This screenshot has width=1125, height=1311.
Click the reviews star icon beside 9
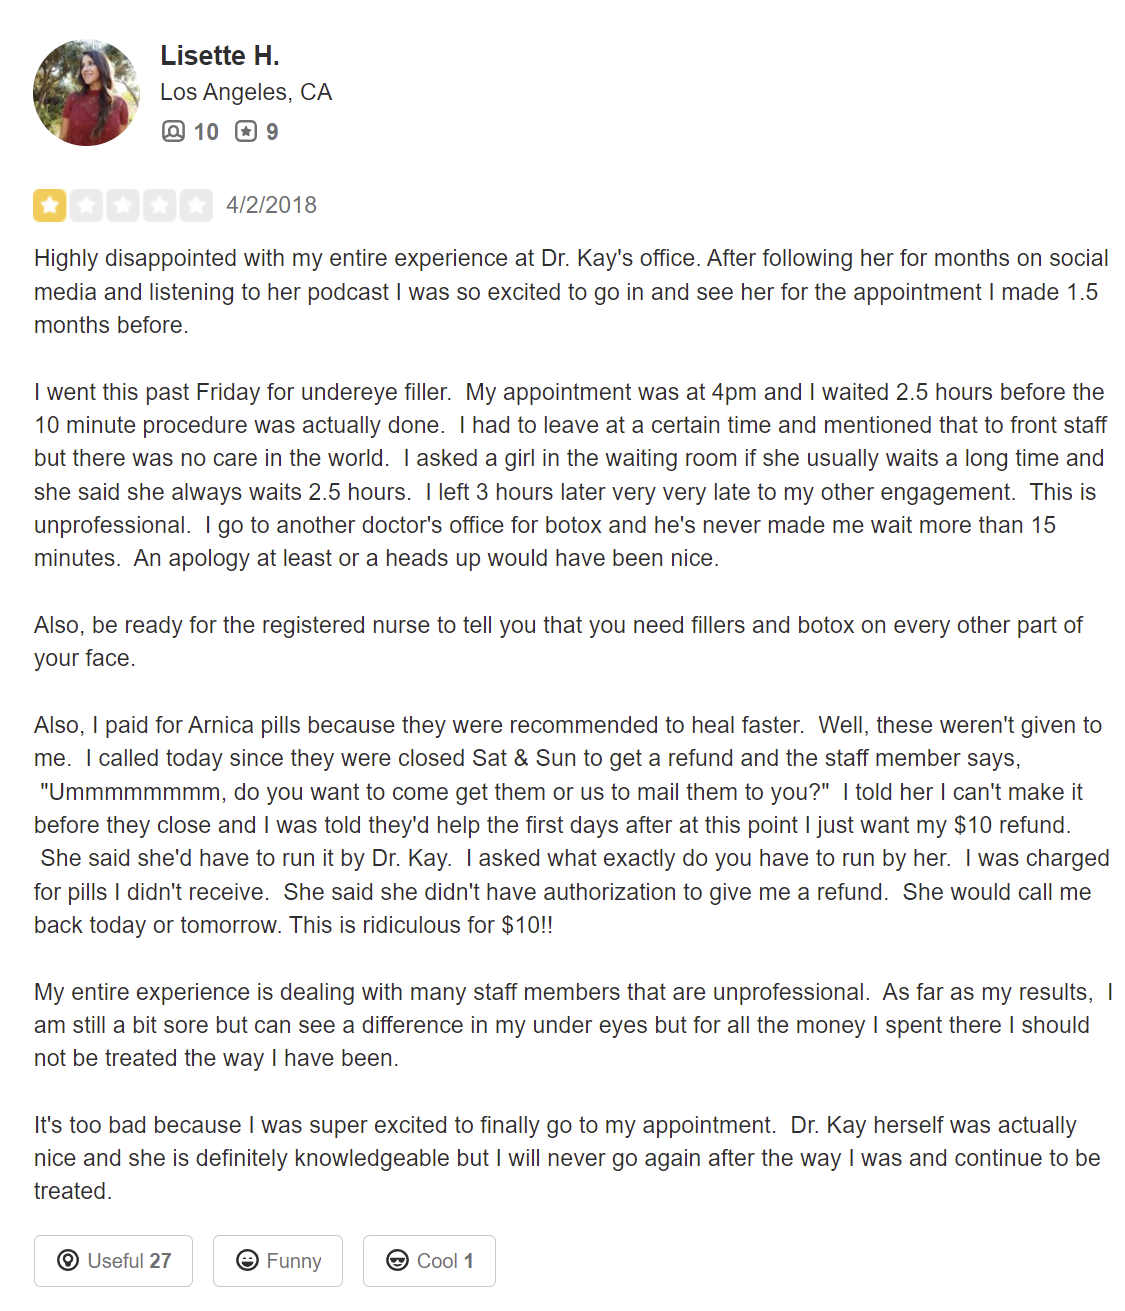point(246,131)
